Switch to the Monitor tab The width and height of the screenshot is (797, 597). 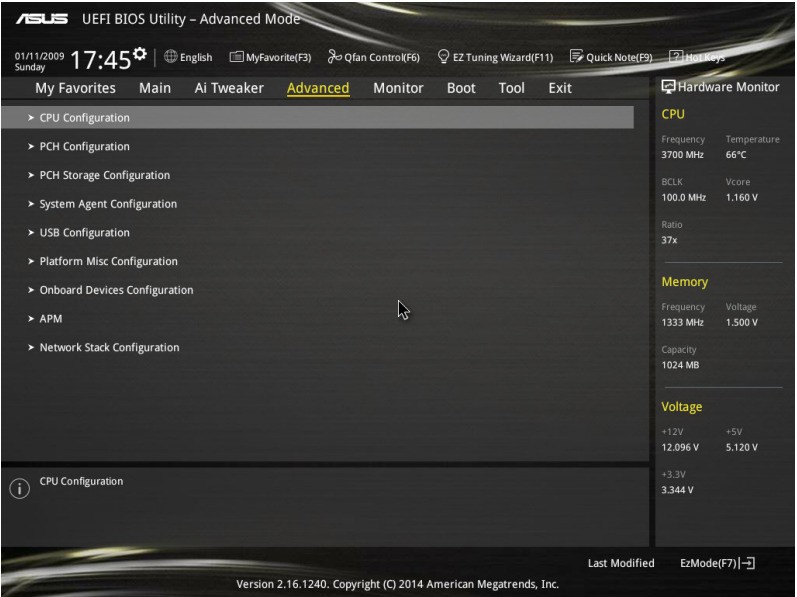[x=398, y=88]
